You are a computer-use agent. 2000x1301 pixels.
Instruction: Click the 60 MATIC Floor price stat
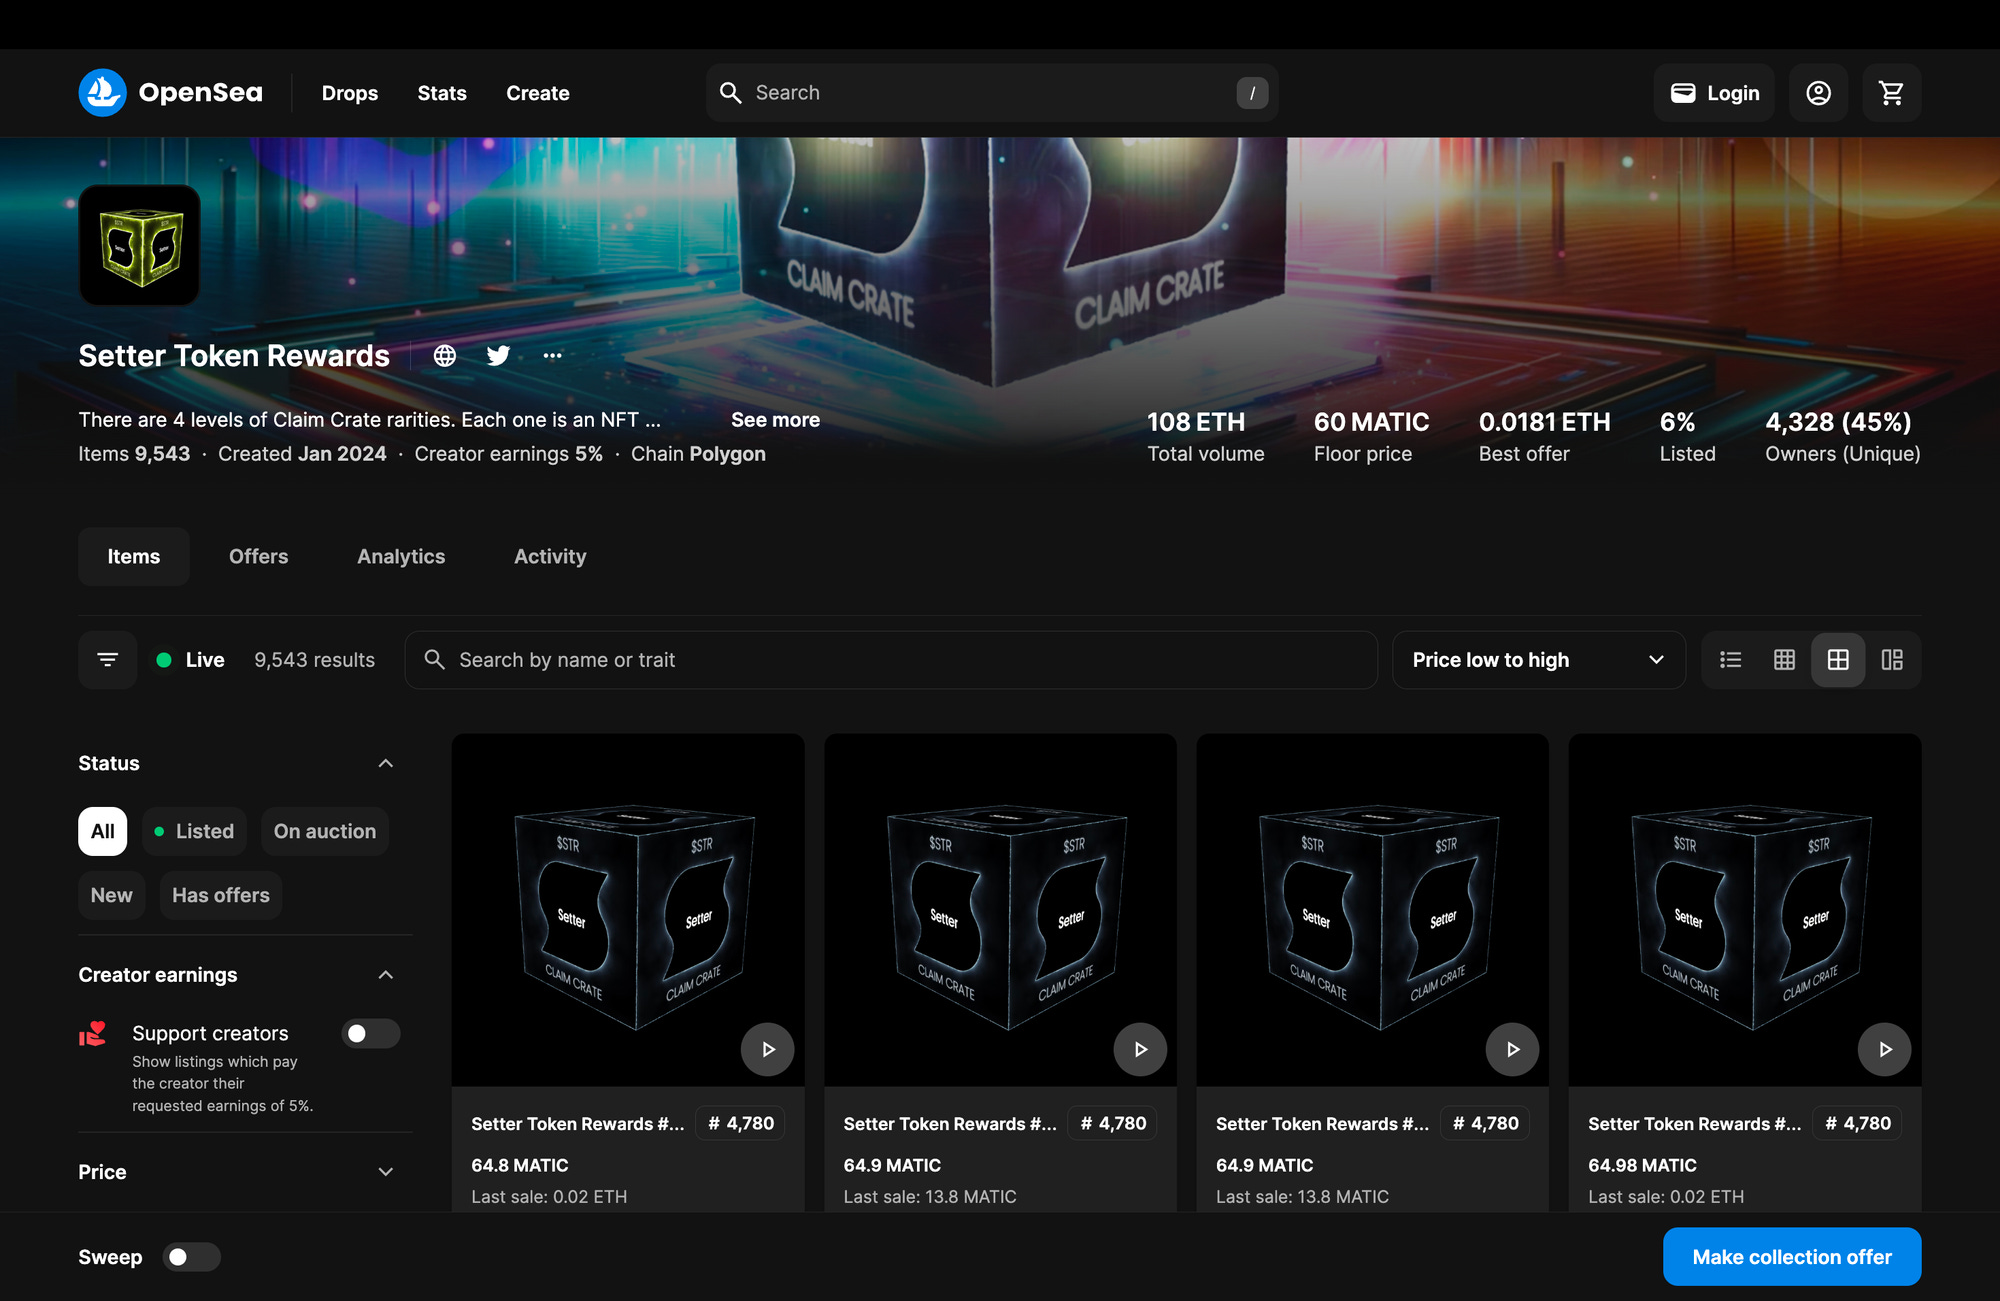[x=1371, y=437]
